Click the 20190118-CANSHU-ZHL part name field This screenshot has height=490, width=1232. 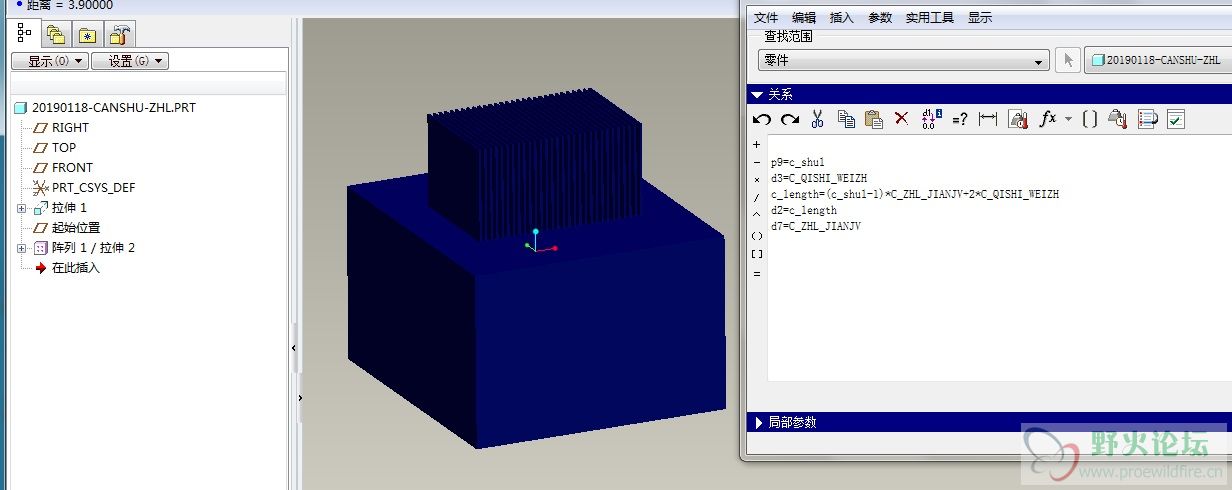coord(1158,60)
